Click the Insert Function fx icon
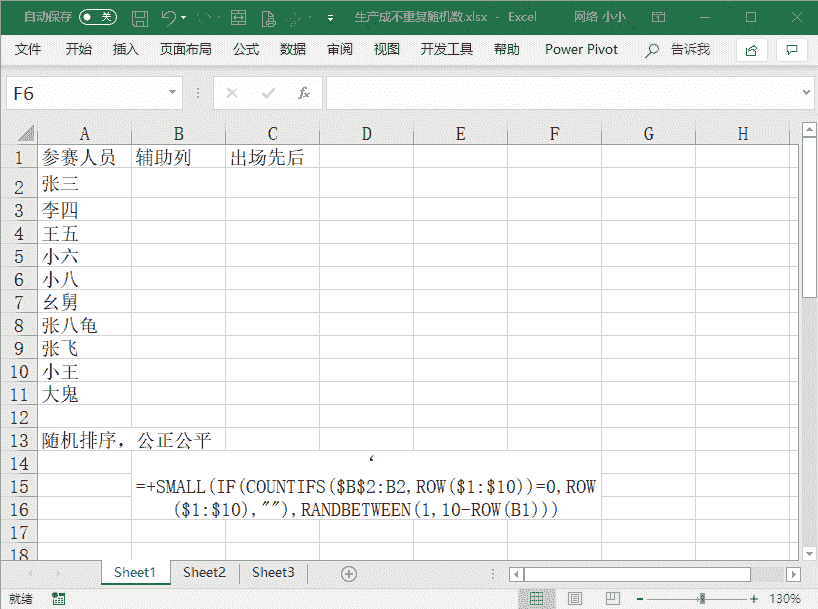This screenshot has width=818, height=609. [x=304, y=93]
